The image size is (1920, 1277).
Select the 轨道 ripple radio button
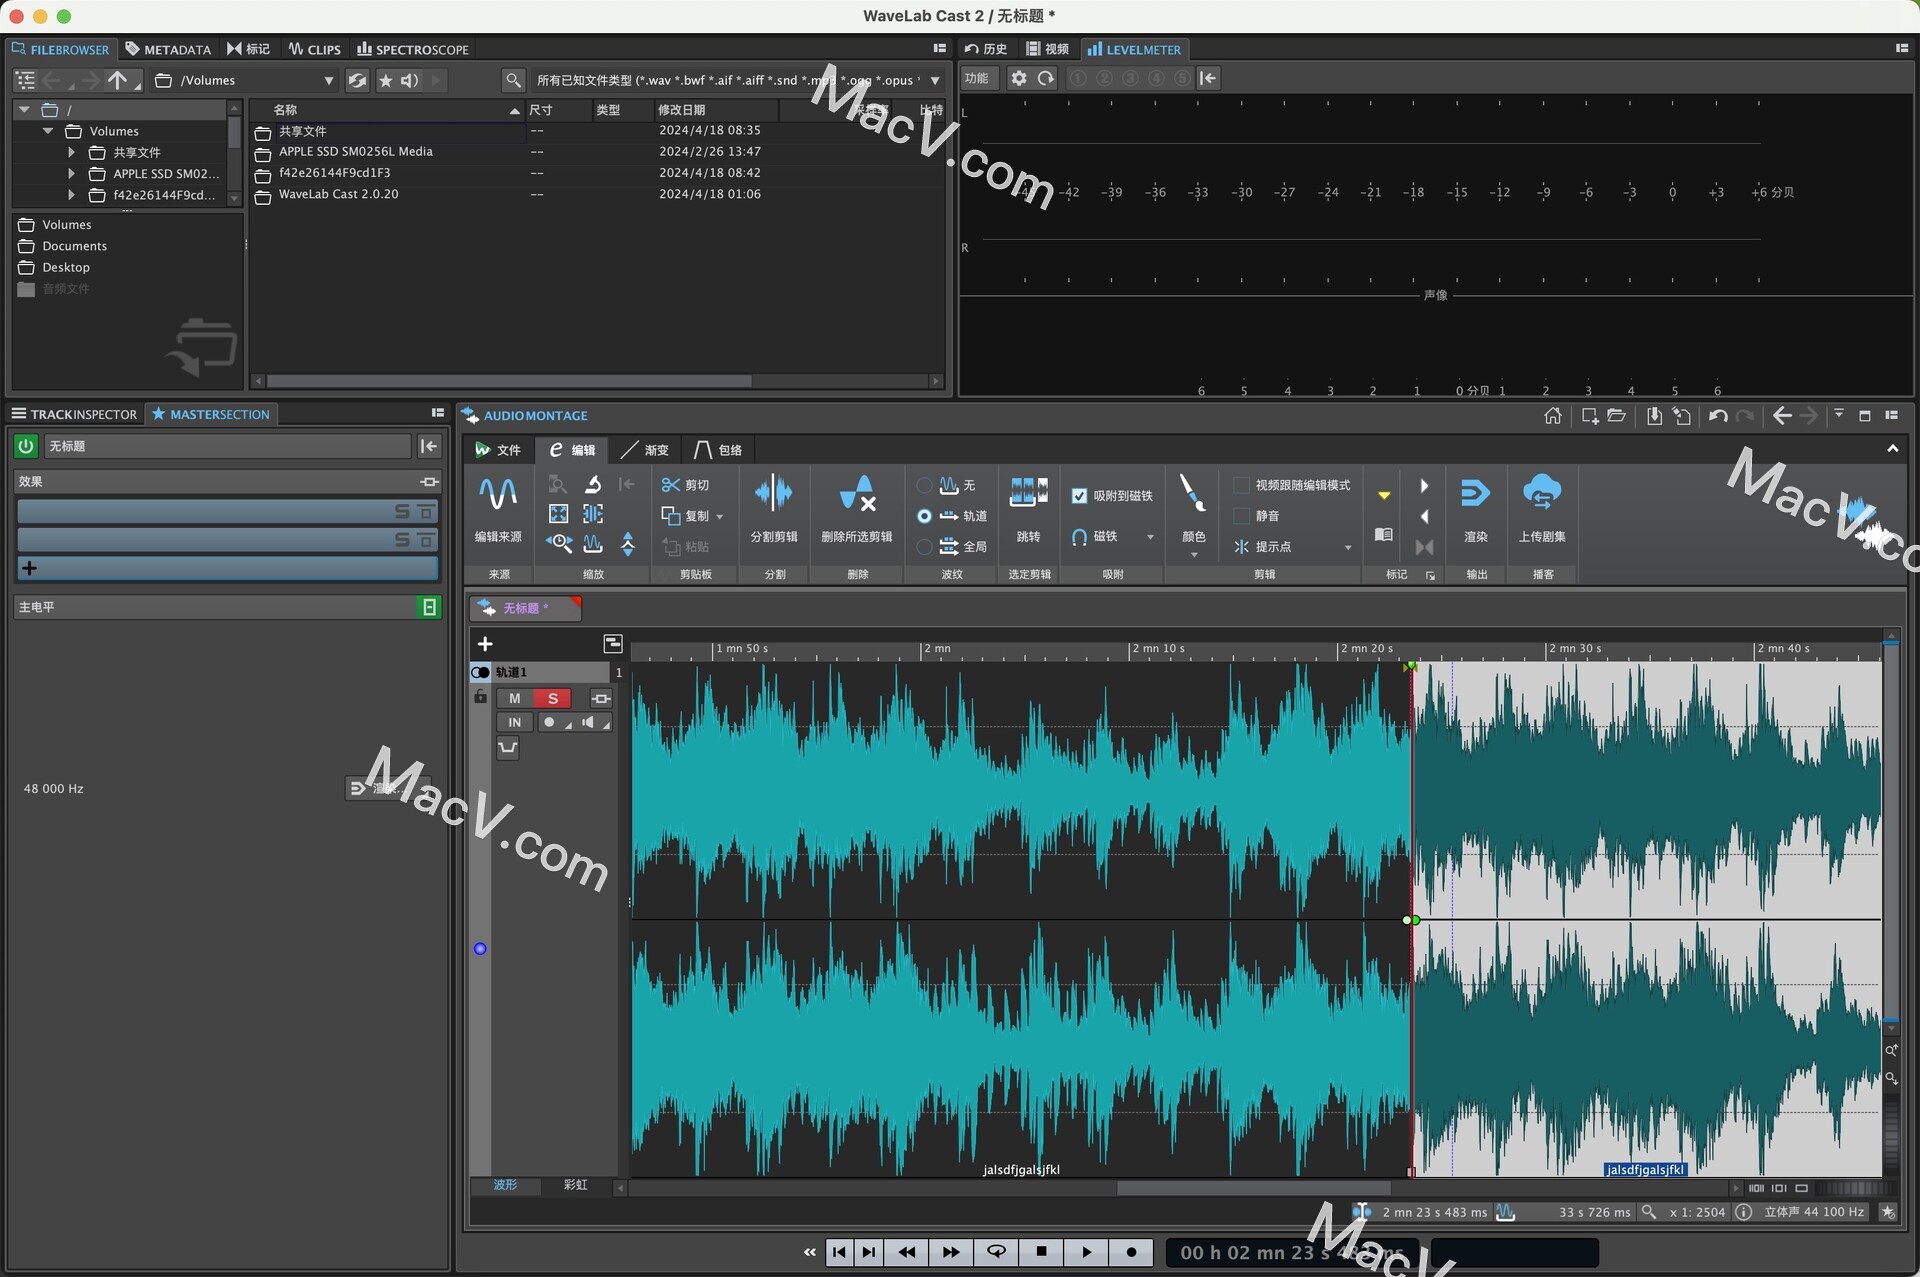pos(925,517)
